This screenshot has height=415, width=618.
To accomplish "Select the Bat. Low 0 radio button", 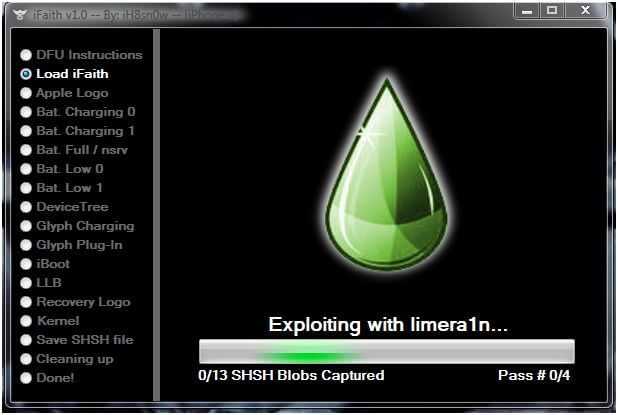I will pos(26,169).
